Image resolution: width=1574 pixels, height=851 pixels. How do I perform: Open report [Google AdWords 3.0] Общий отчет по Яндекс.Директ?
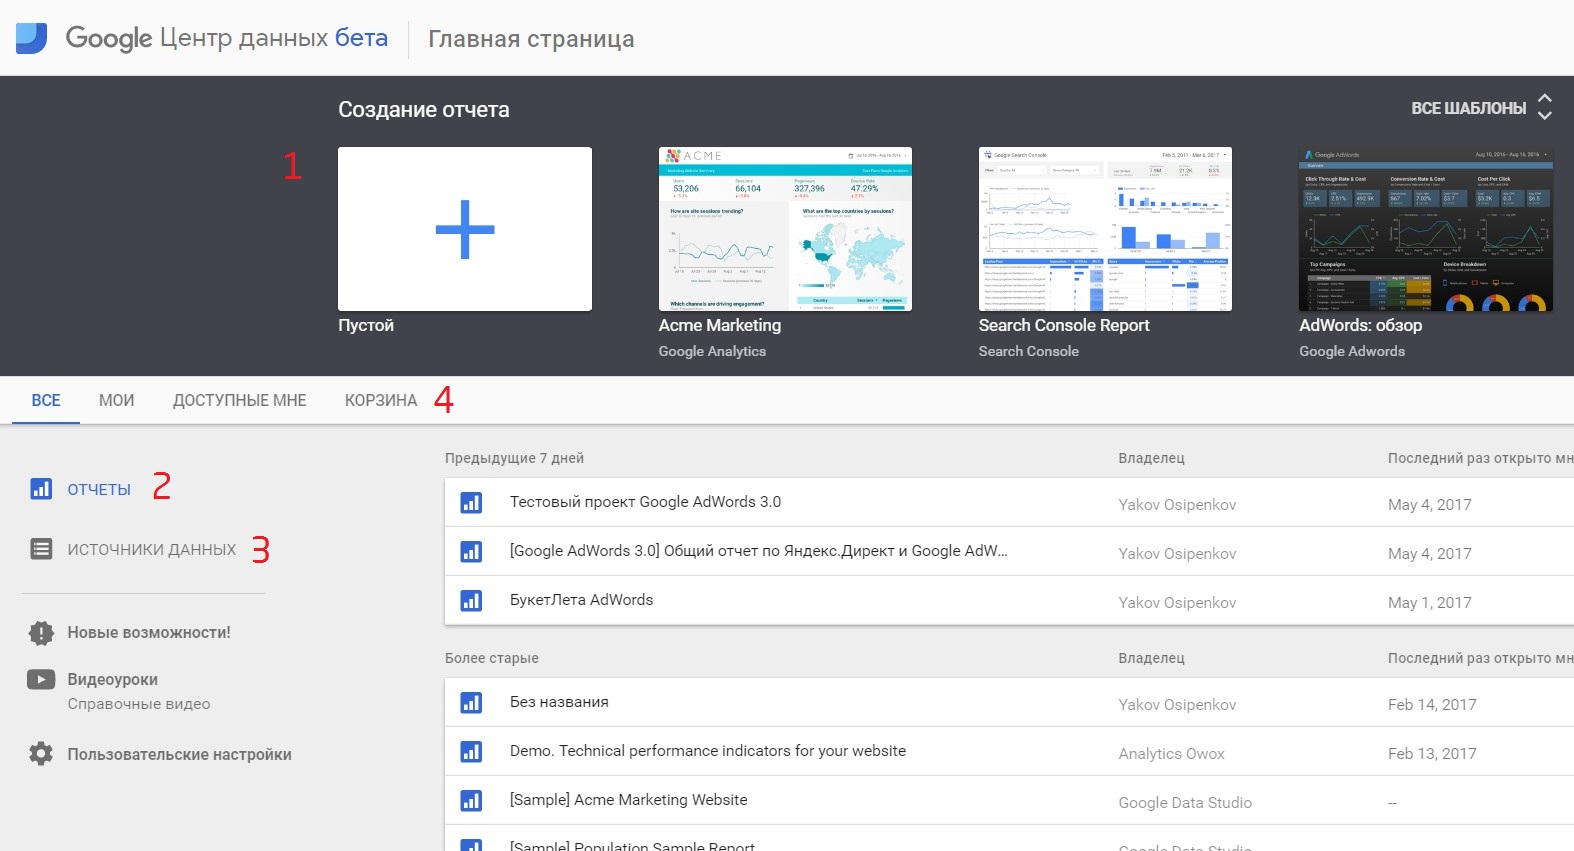759,551
